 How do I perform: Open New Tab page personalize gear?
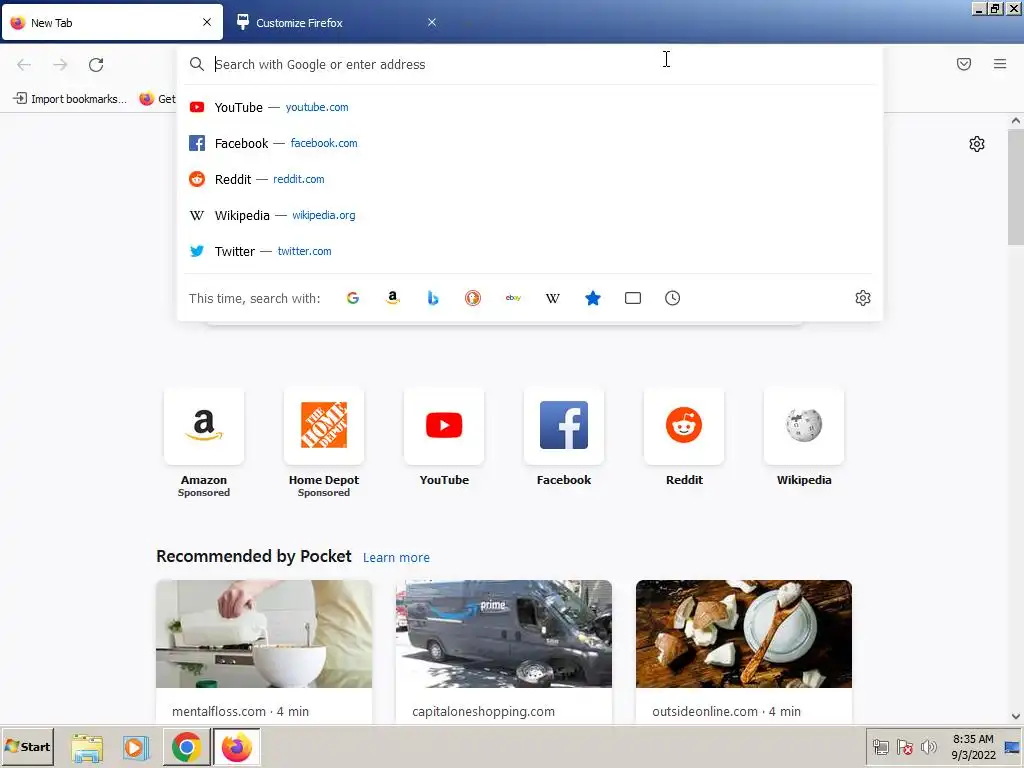pyautogui.click(x=977, y=144)
